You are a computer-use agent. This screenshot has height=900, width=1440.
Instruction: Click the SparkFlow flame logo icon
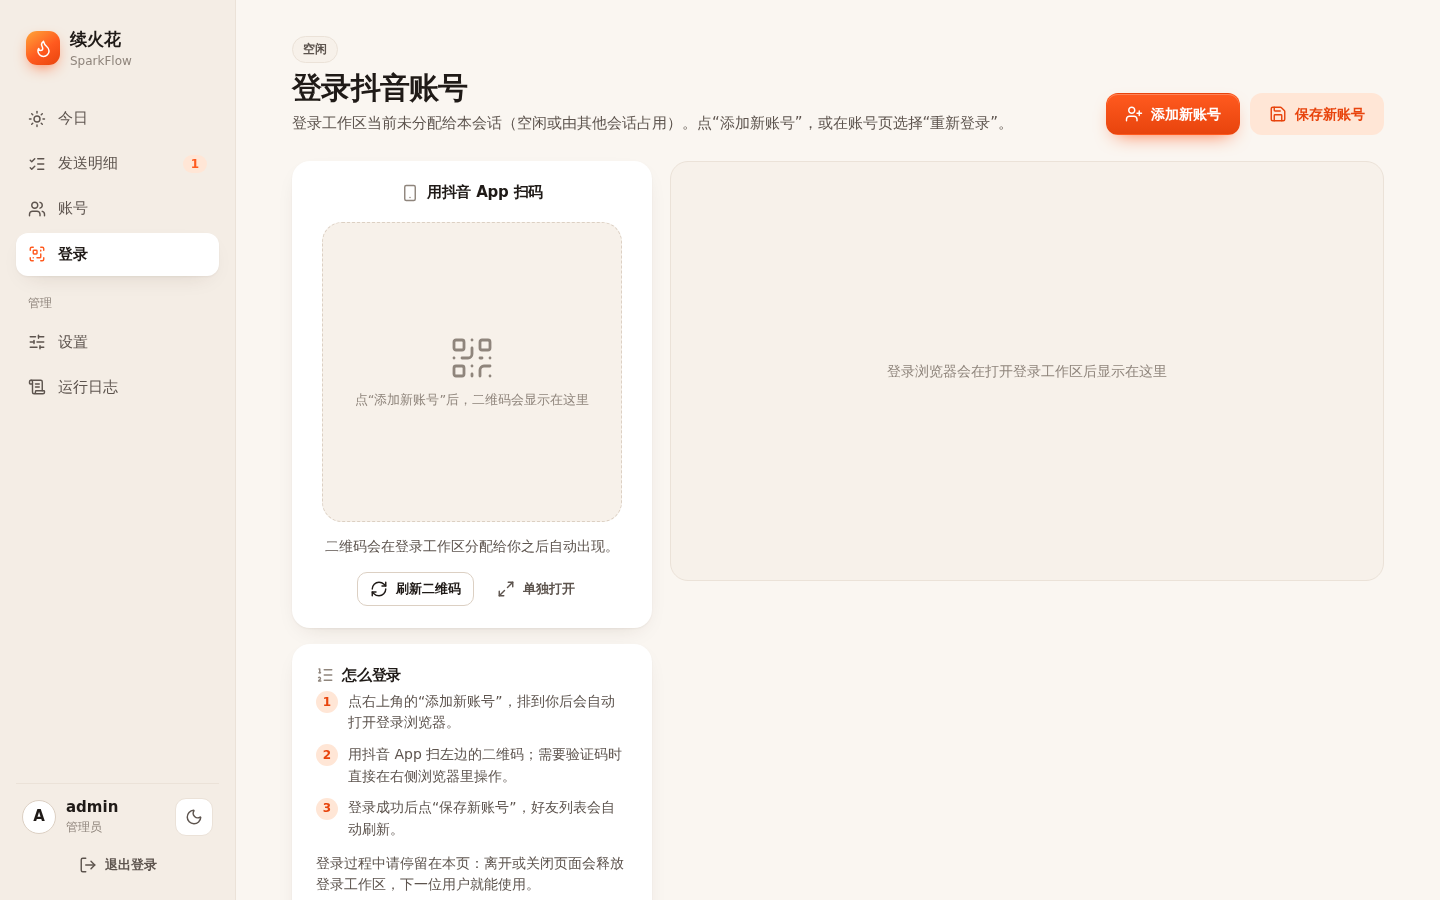tap(43, 48)
